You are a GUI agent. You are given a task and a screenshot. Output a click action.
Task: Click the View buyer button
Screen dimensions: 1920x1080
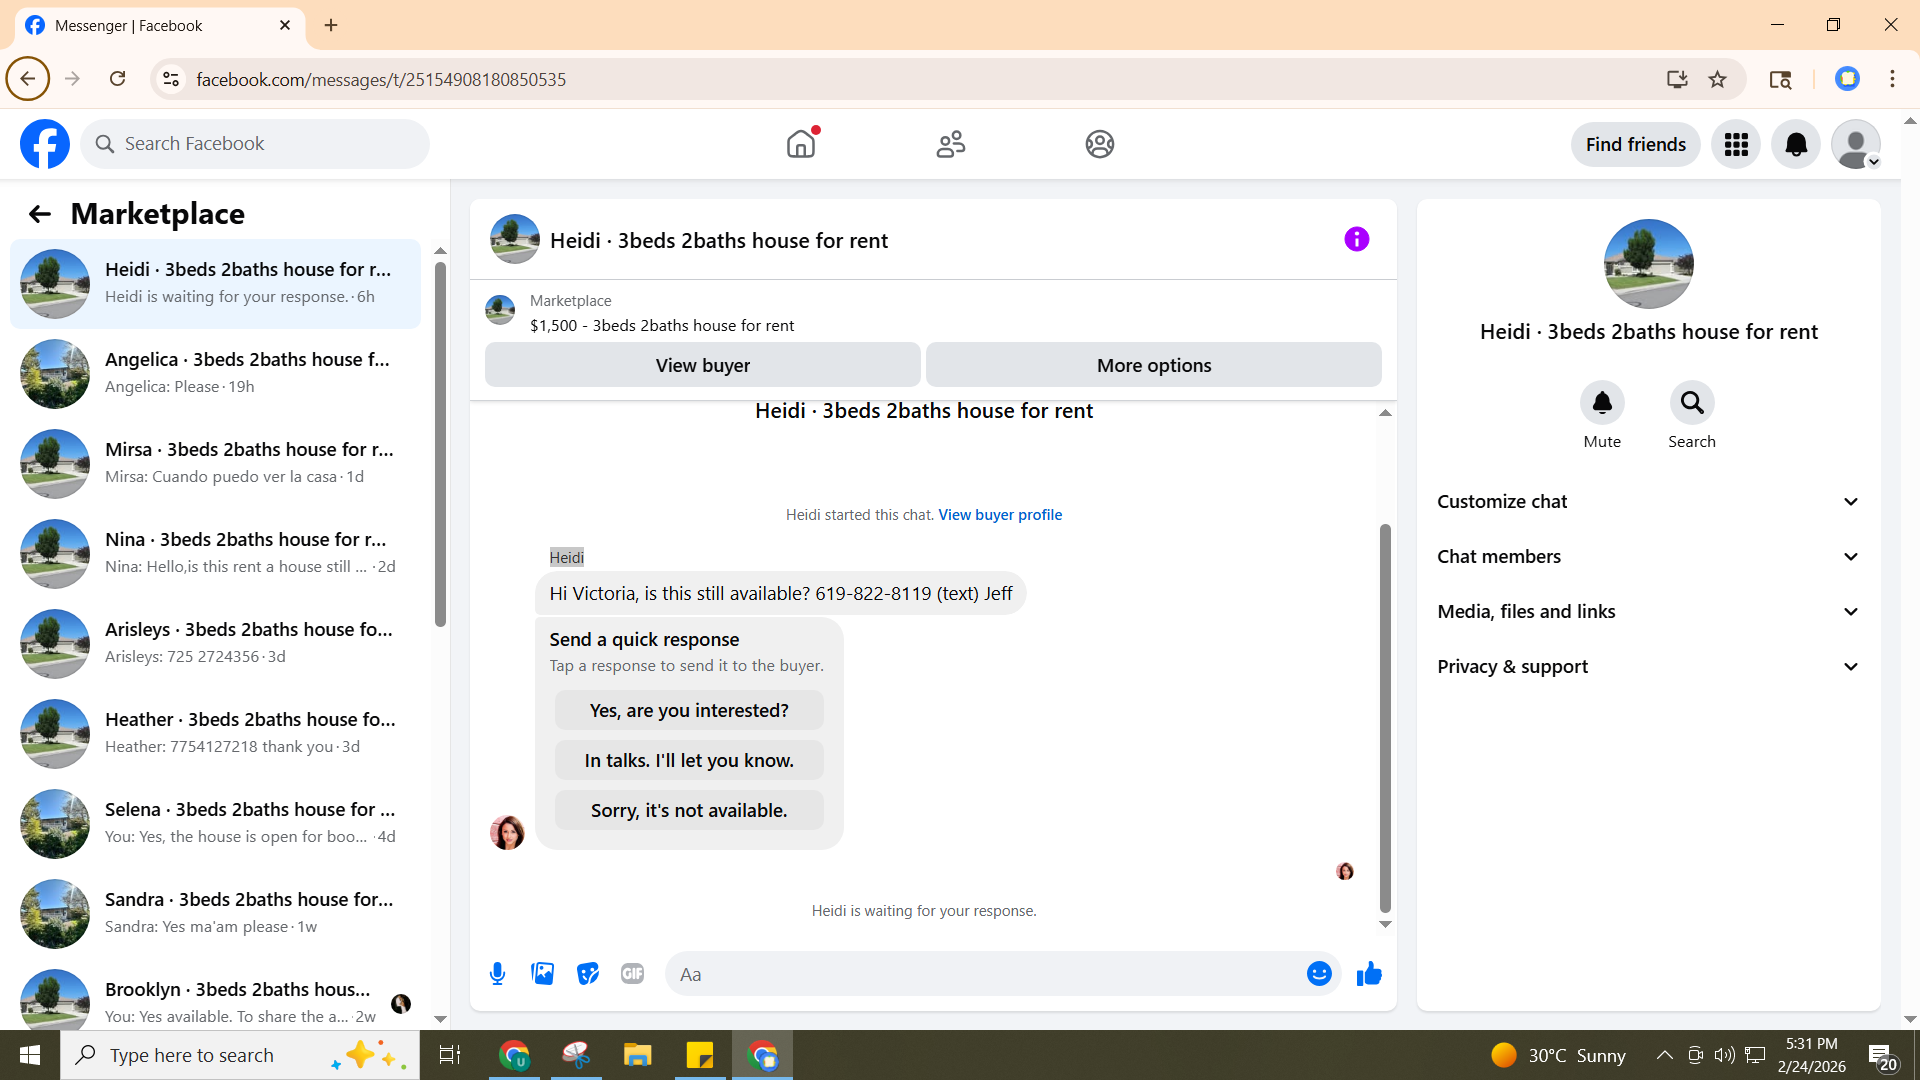[x=702, y=365]
